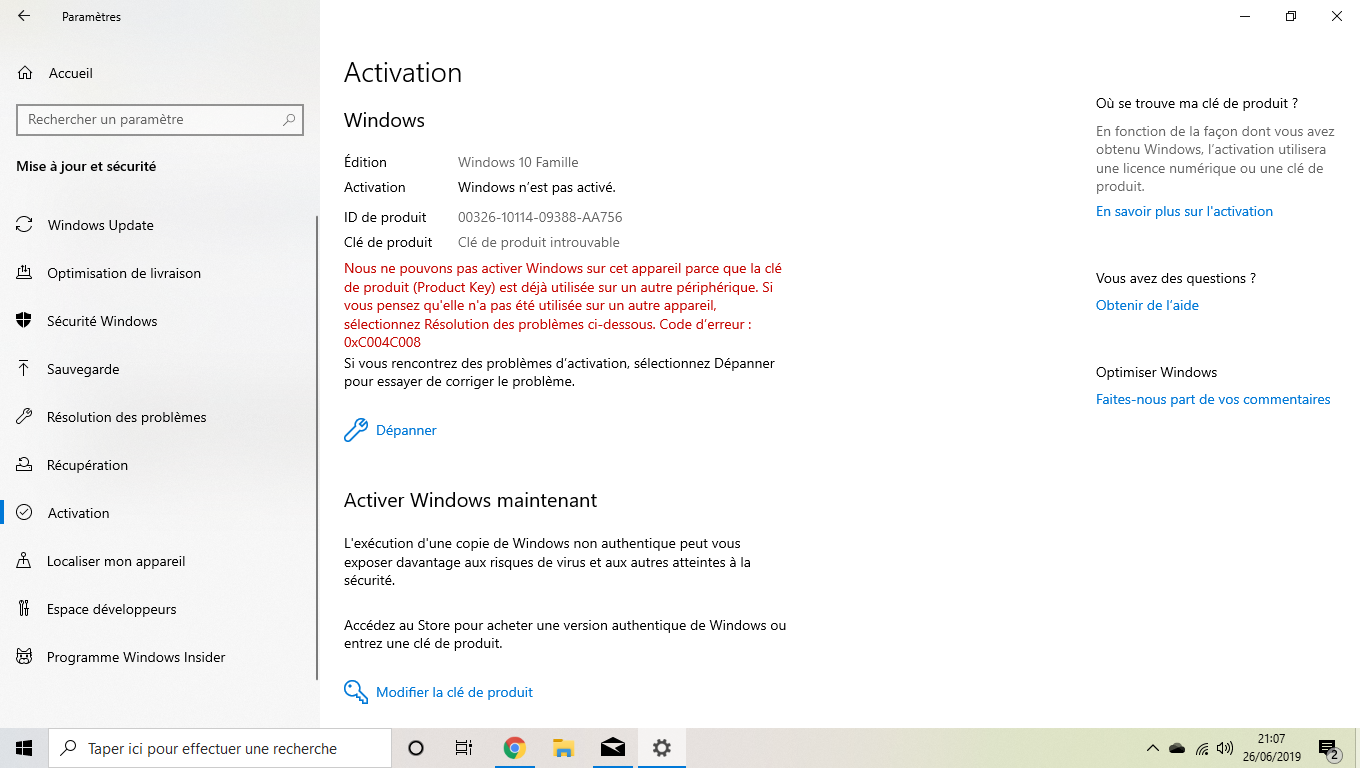Click the 'Où se trouve ma clé de produit ?' heading

1197,103
